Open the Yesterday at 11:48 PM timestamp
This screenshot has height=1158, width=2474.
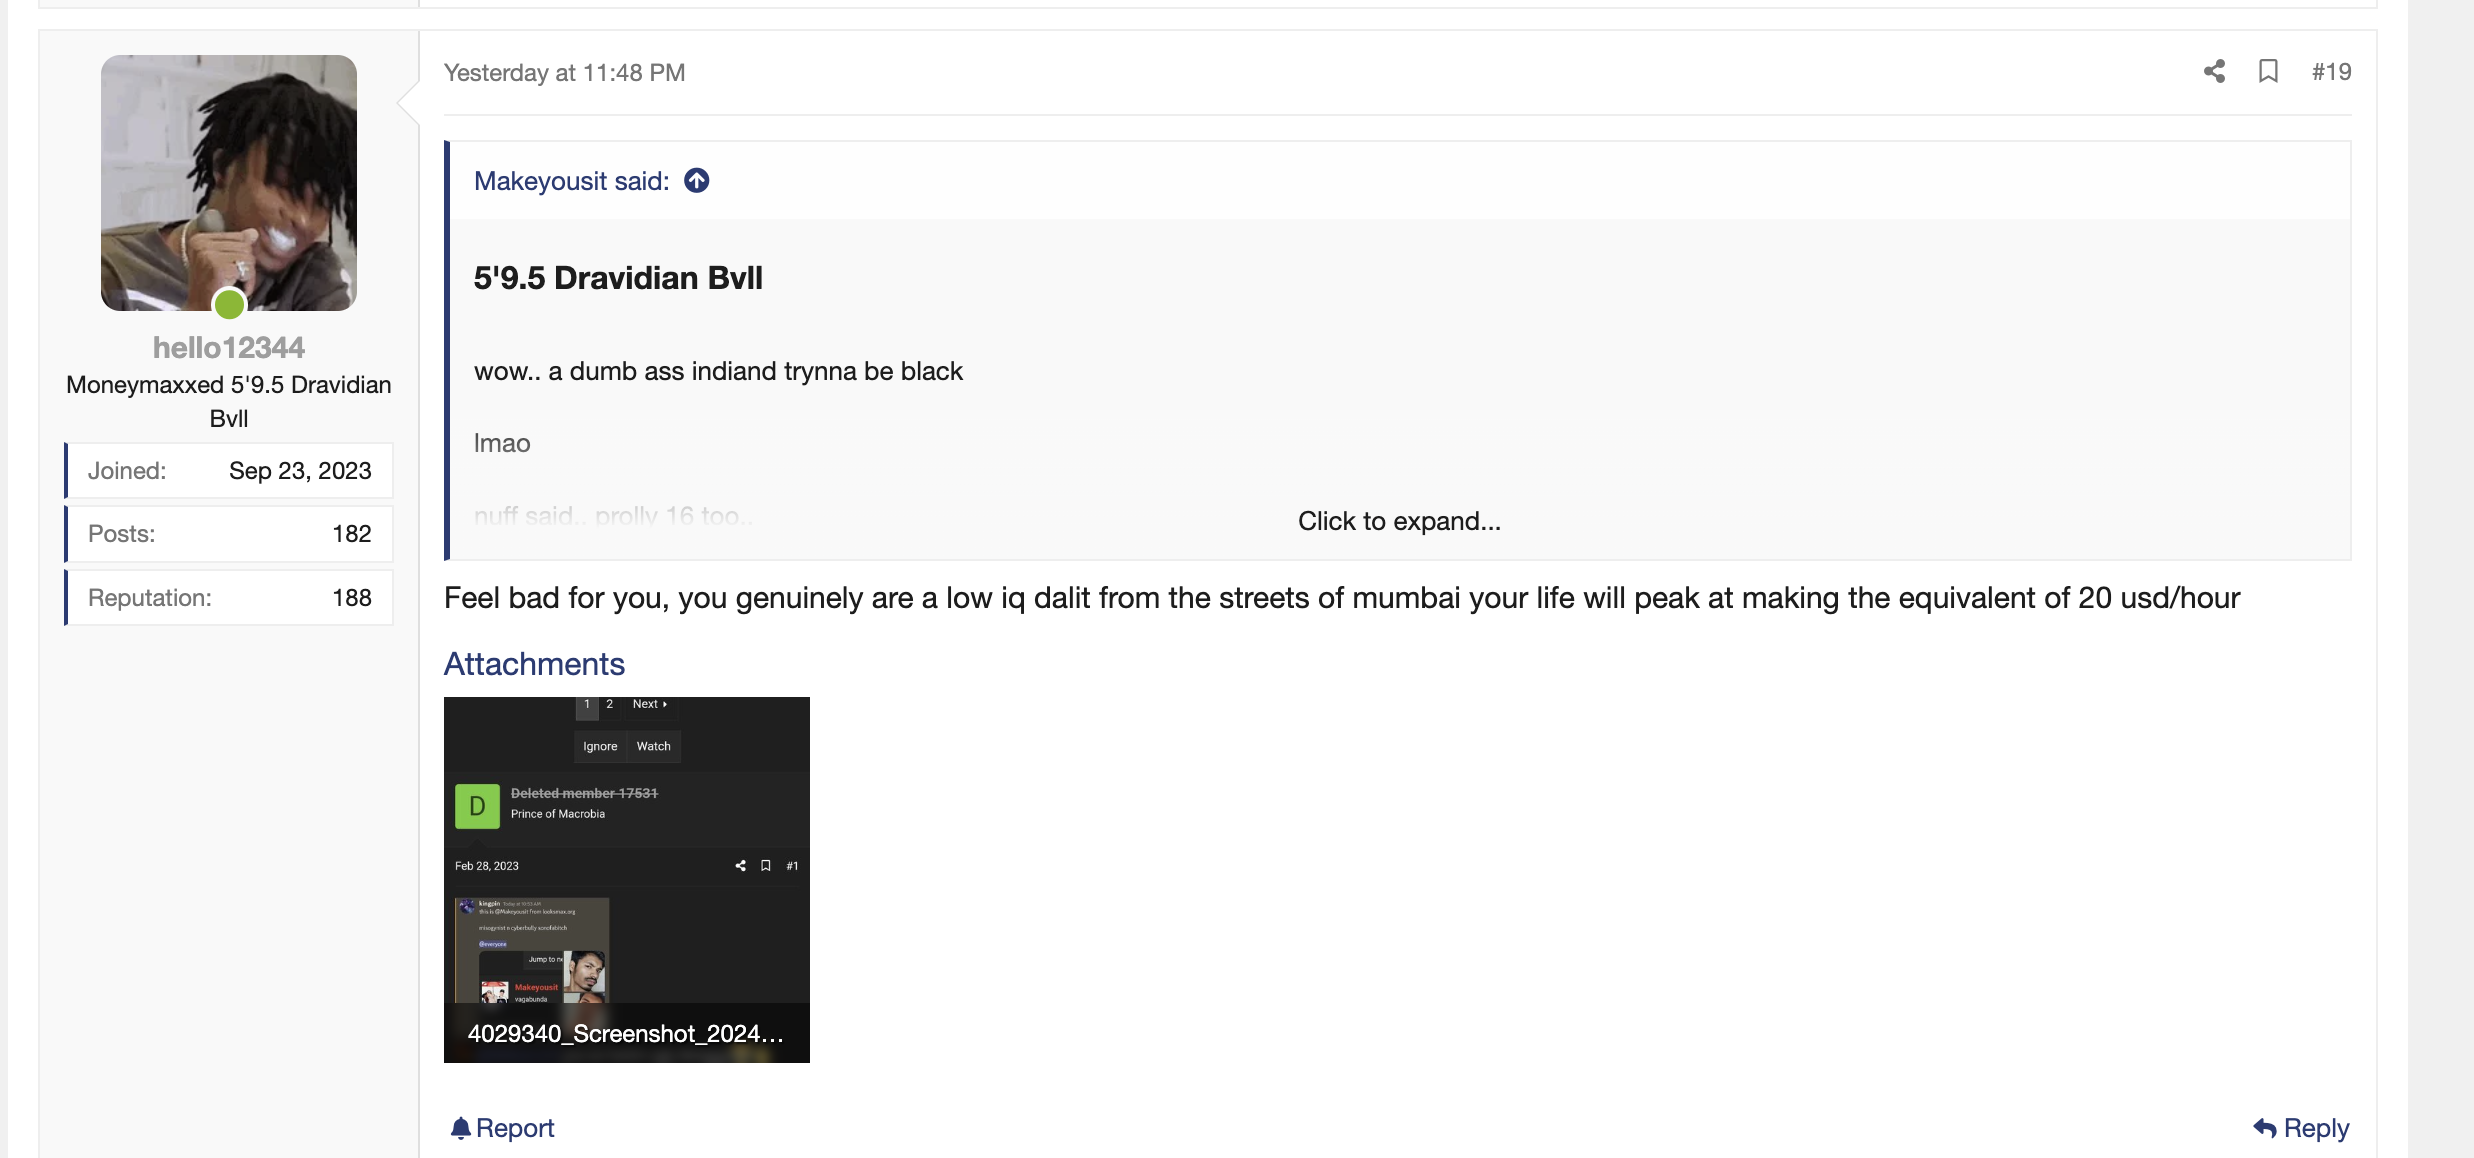[x=564, y=73]
